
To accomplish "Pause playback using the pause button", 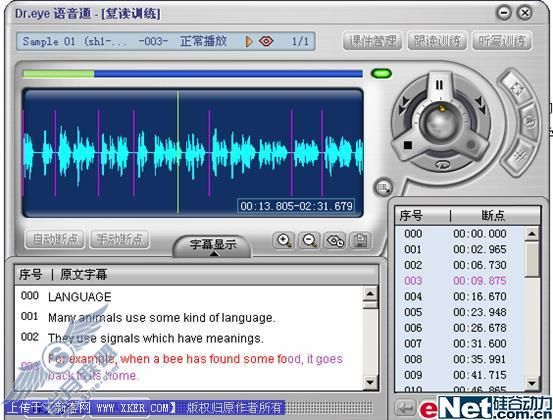I will [x=439, y=85].
